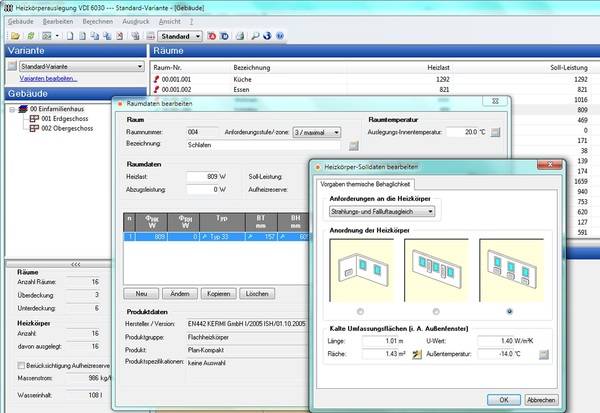This screenshot has height=413, width=600.
Task: Click the Kopieren button
Action: coord(217,293)
